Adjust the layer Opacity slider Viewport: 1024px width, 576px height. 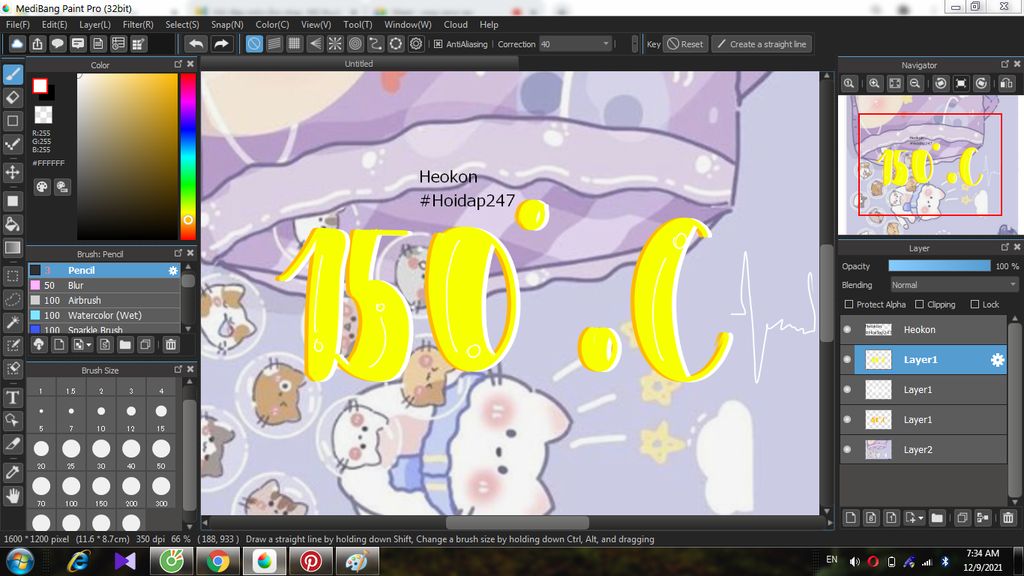pos(939,266)
